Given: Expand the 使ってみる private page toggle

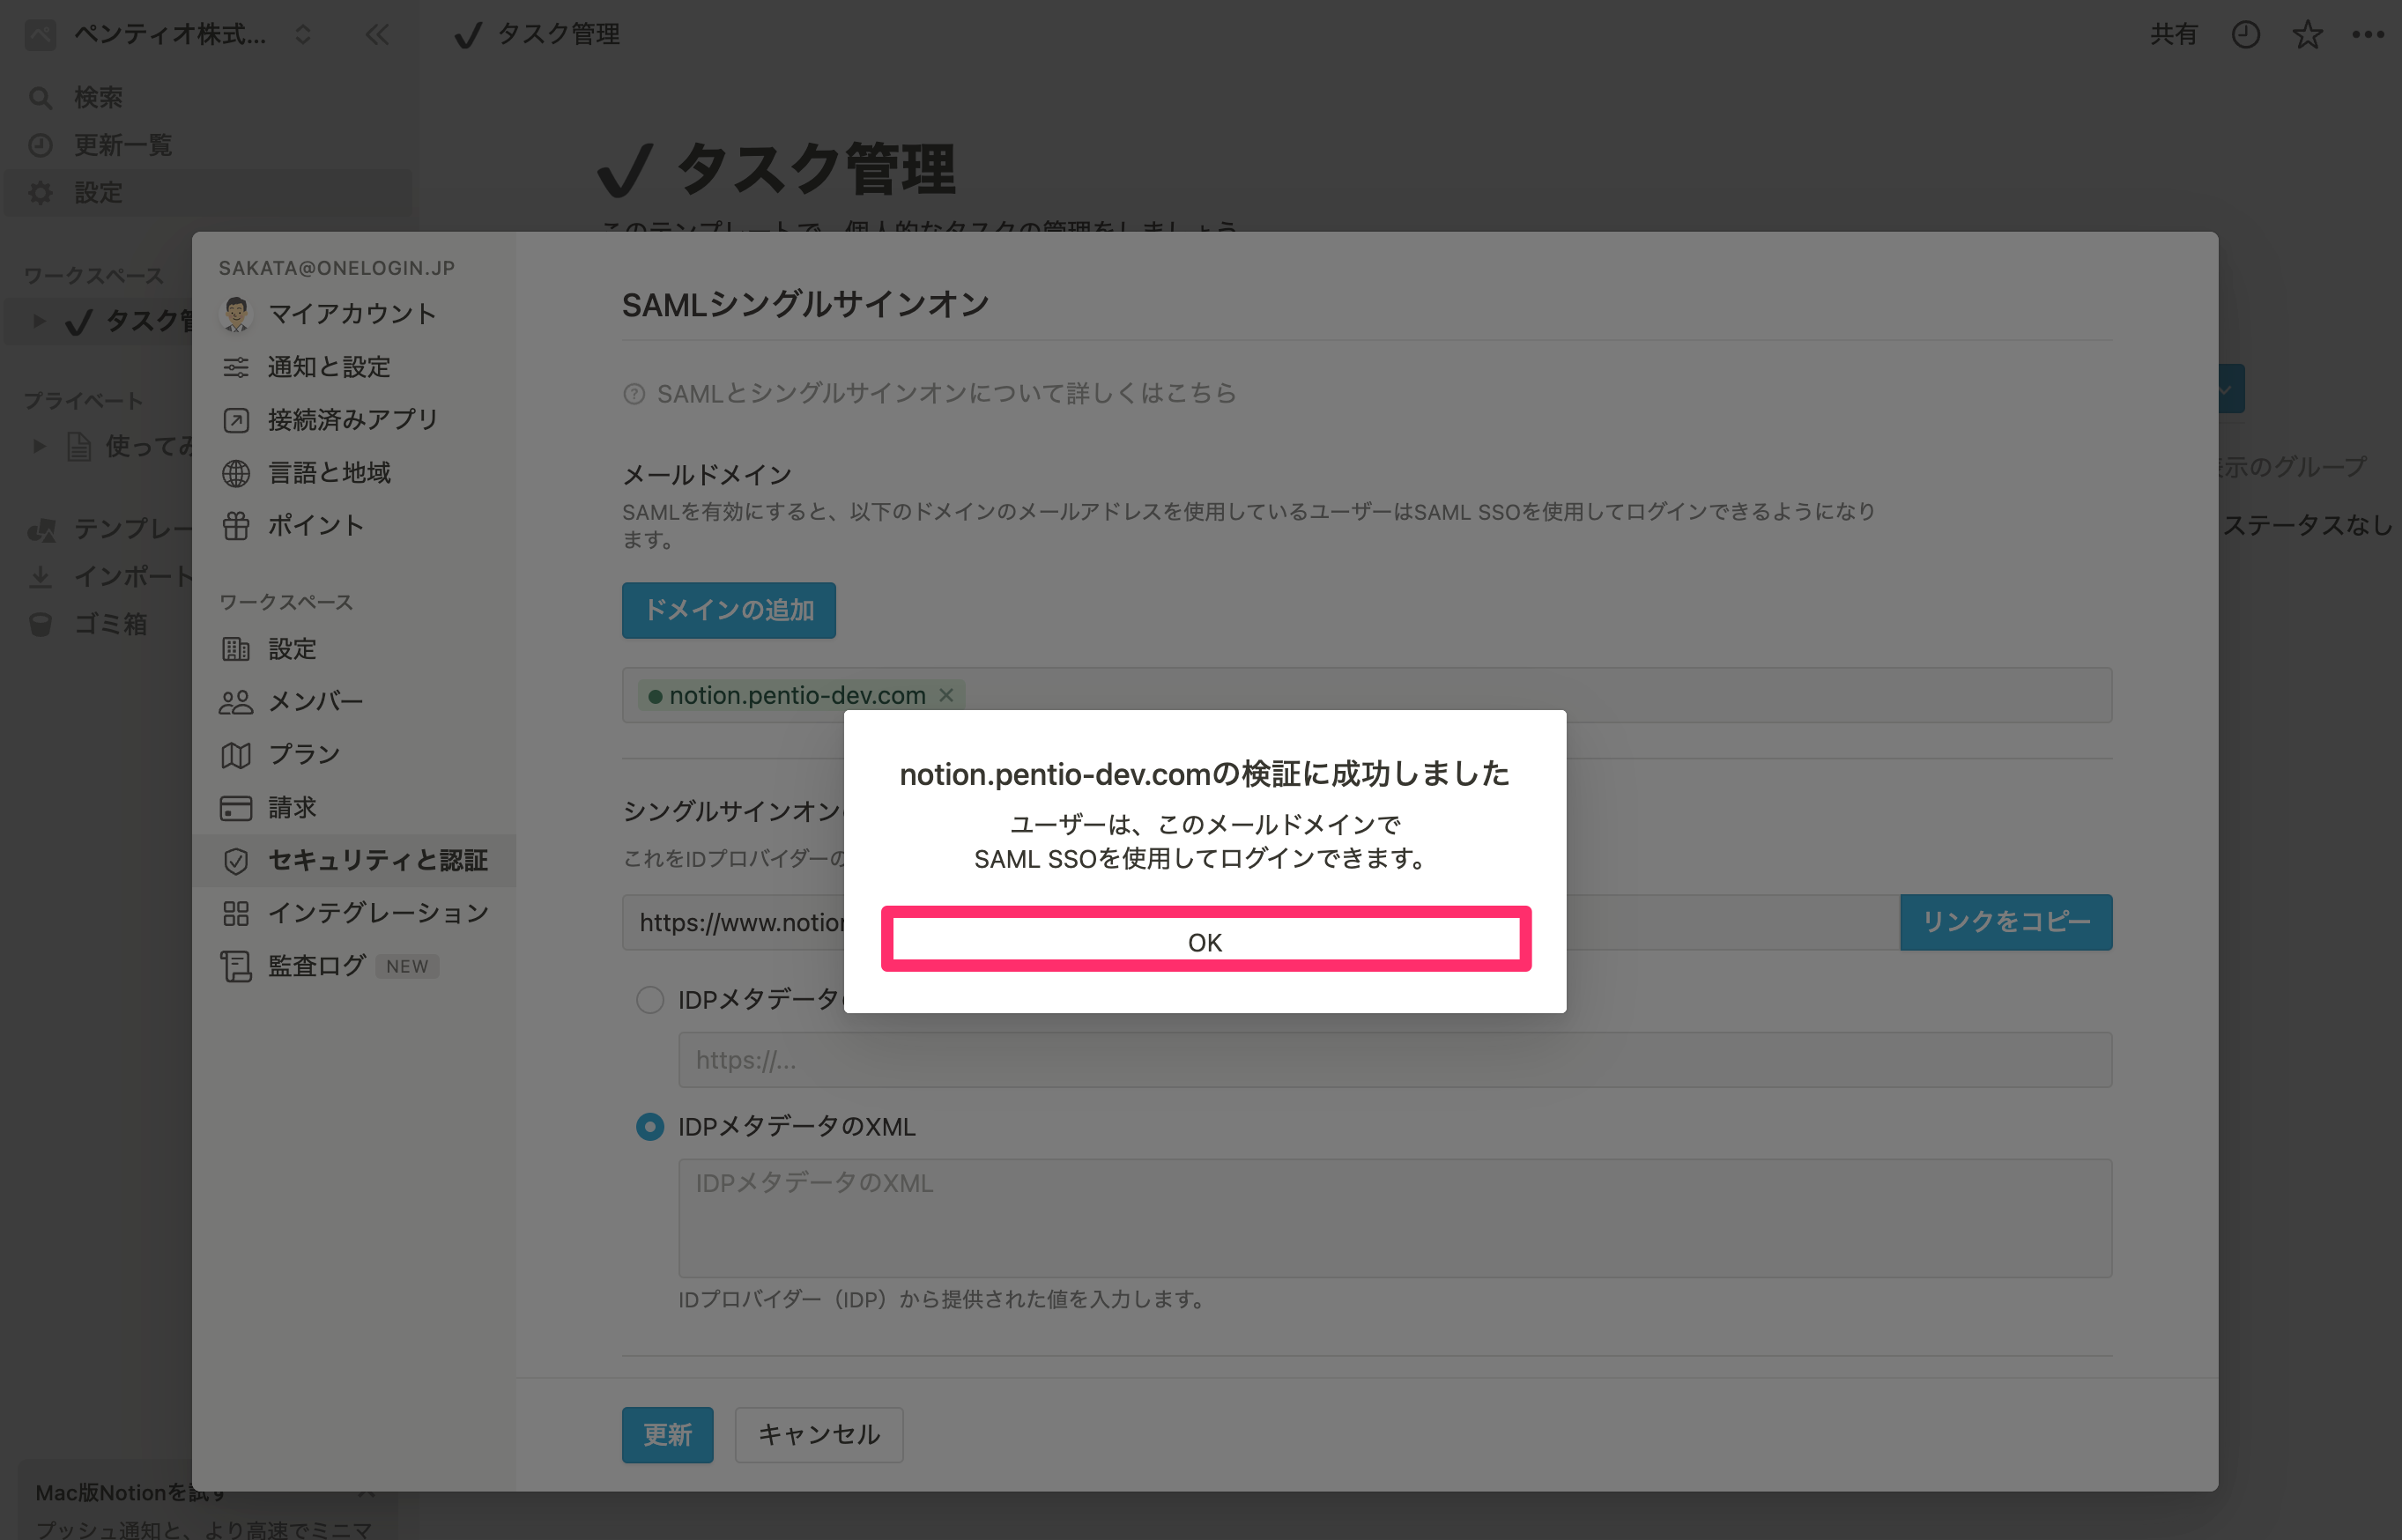Looking at the screenshot, I should point(39,445).
